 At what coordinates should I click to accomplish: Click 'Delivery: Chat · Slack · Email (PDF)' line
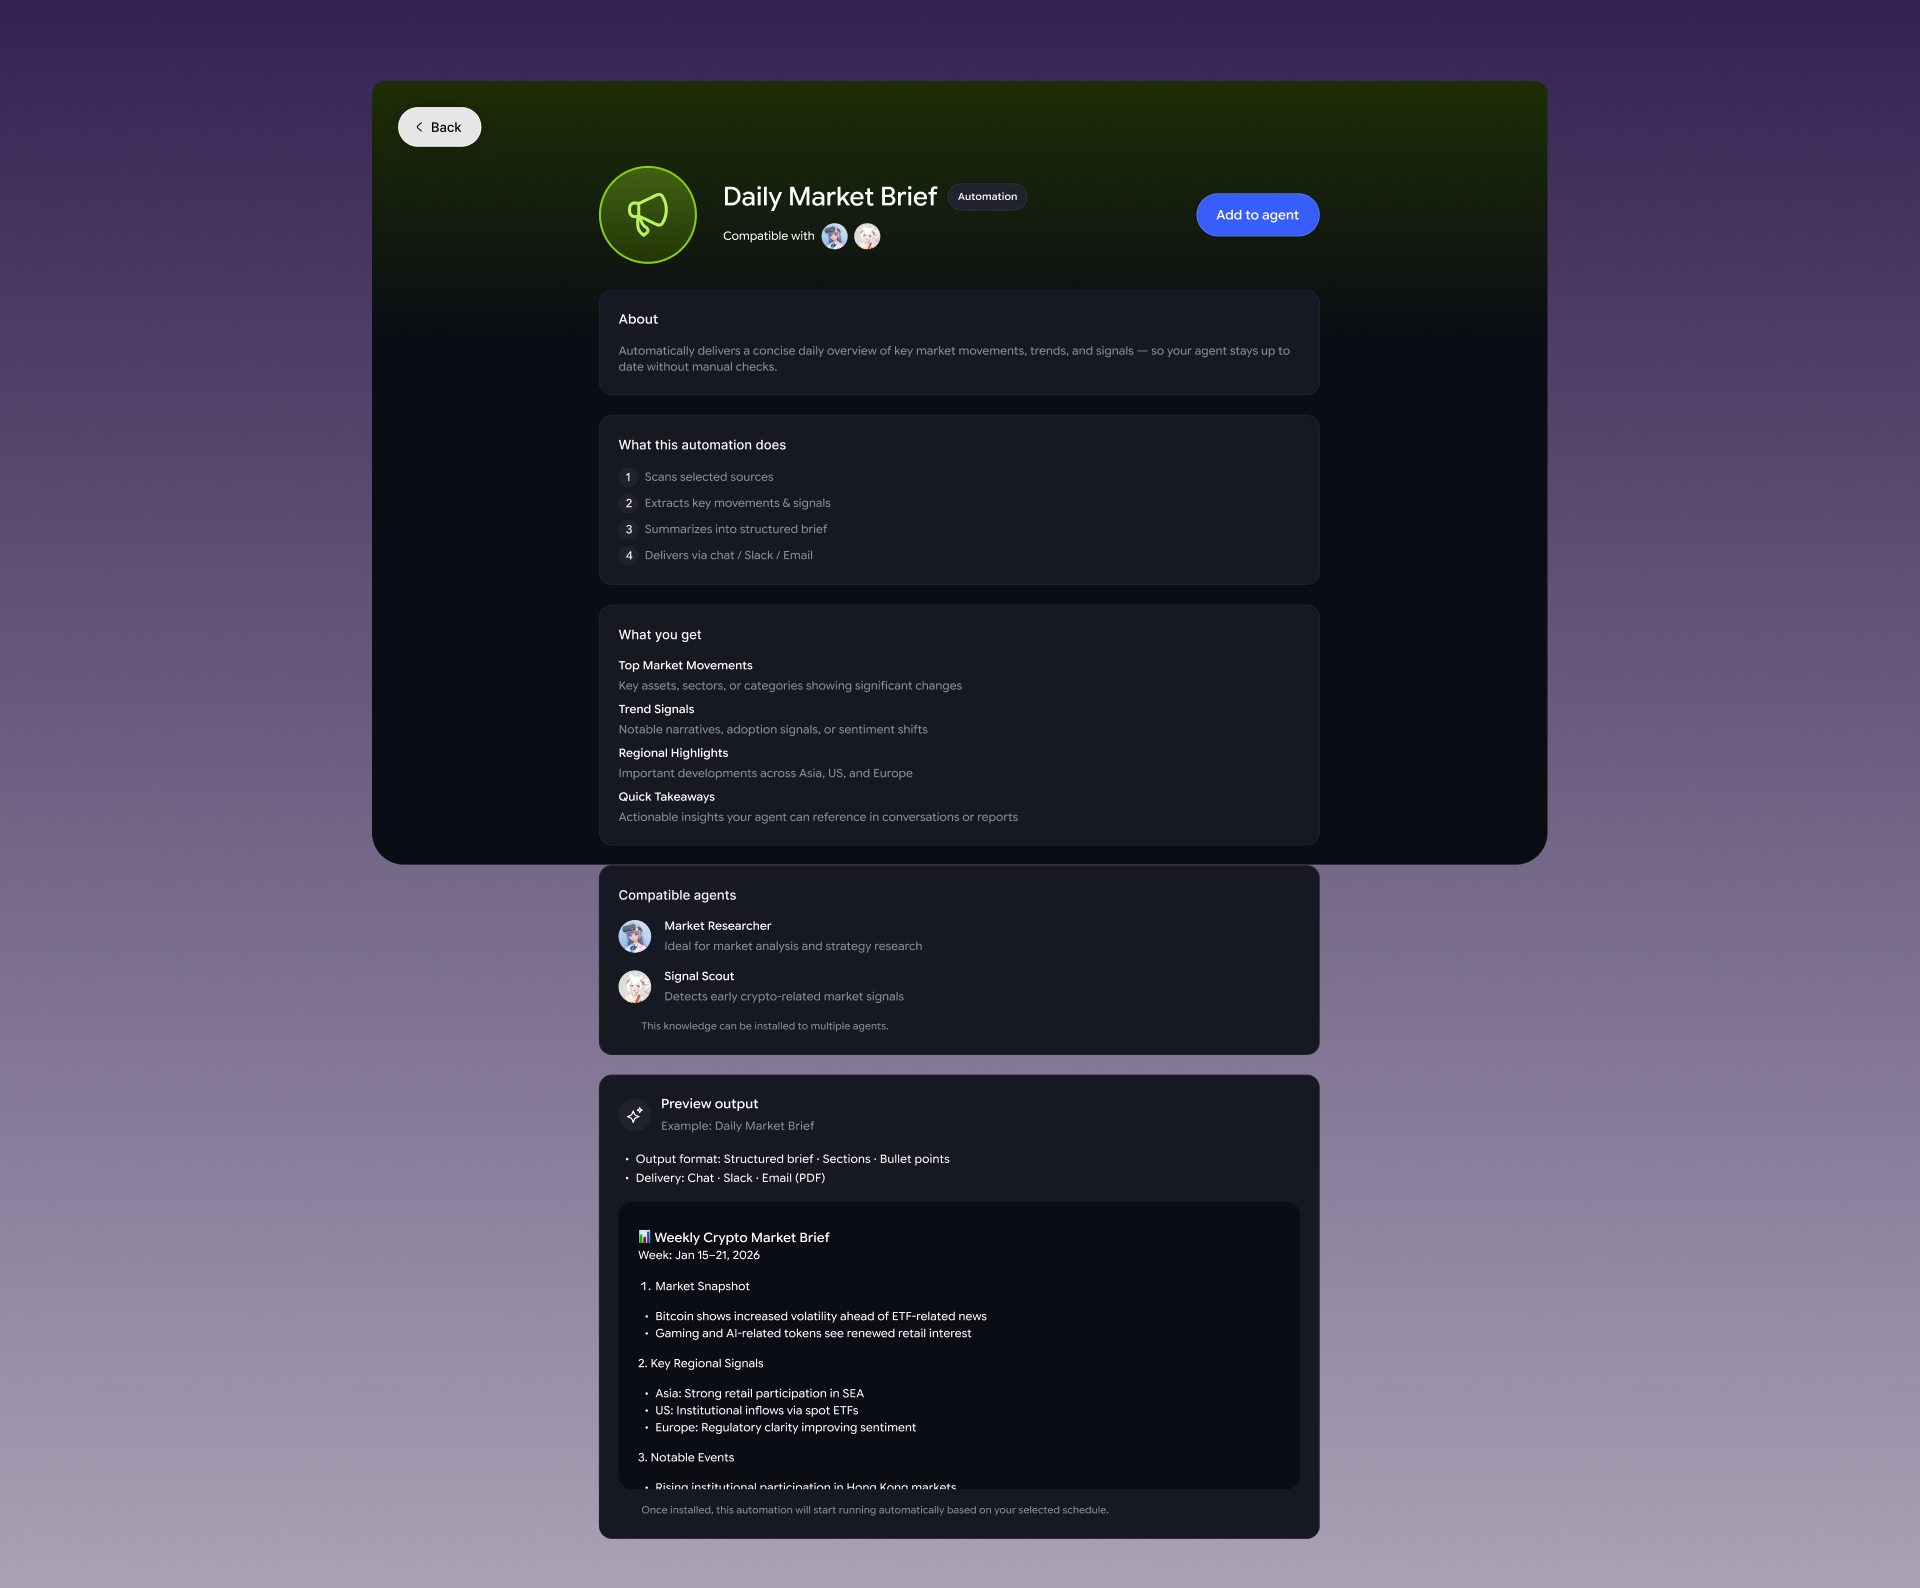tap(730, 1178)
